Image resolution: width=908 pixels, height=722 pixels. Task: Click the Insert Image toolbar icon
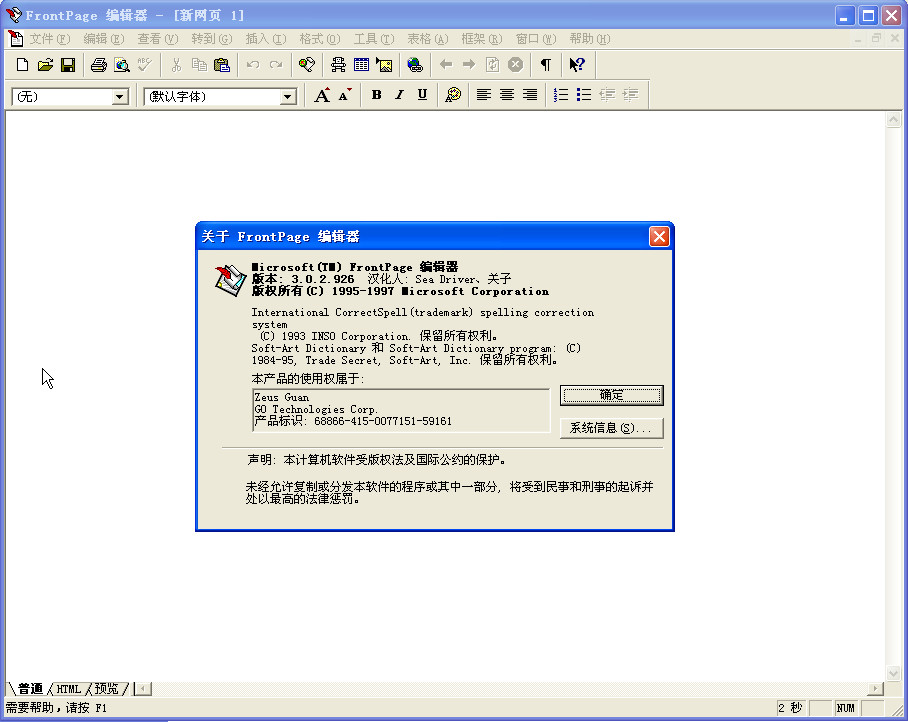(384, 64)
